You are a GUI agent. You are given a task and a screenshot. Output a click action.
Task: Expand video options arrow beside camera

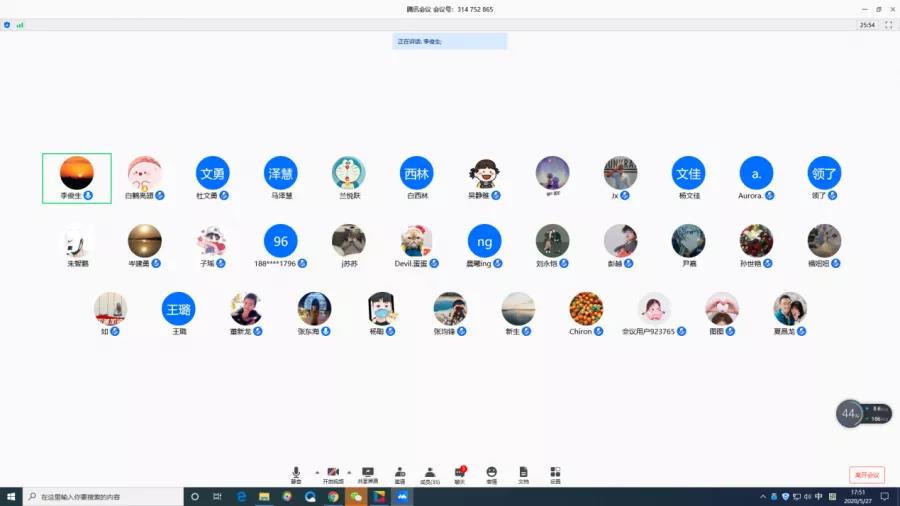(x=351, y=471)
